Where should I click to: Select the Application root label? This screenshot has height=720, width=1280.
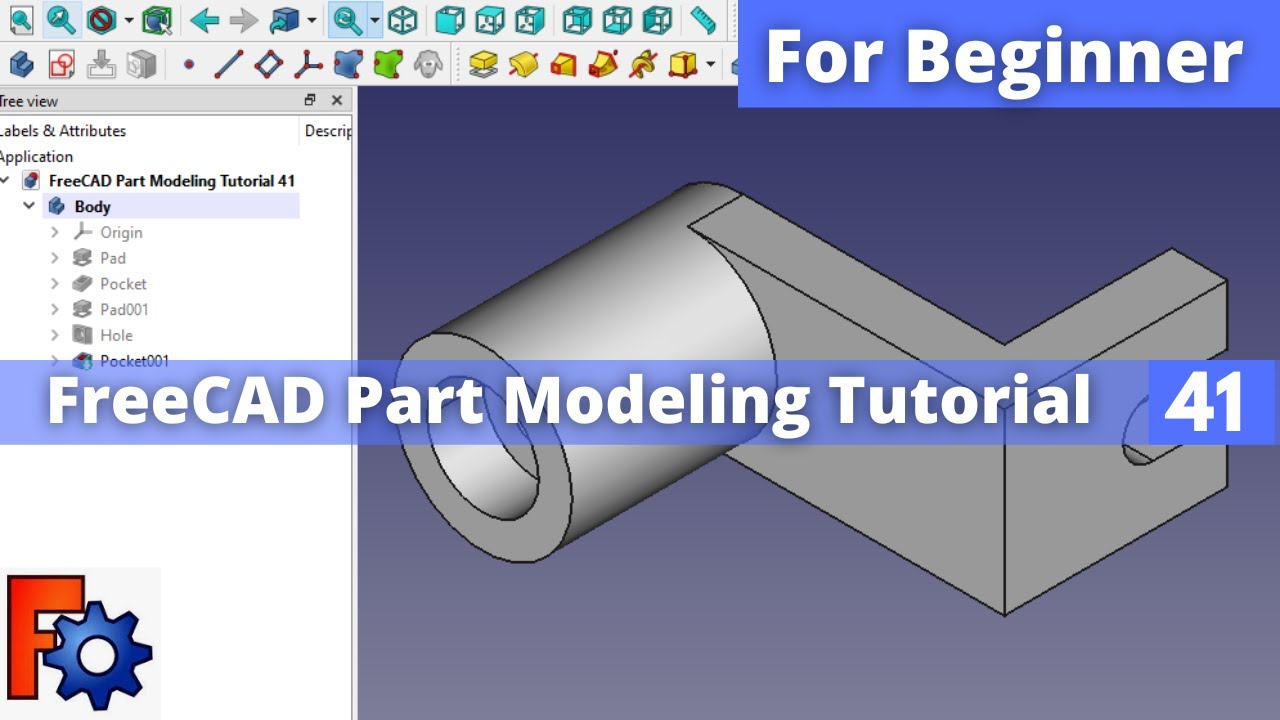(x=36, y=156)
